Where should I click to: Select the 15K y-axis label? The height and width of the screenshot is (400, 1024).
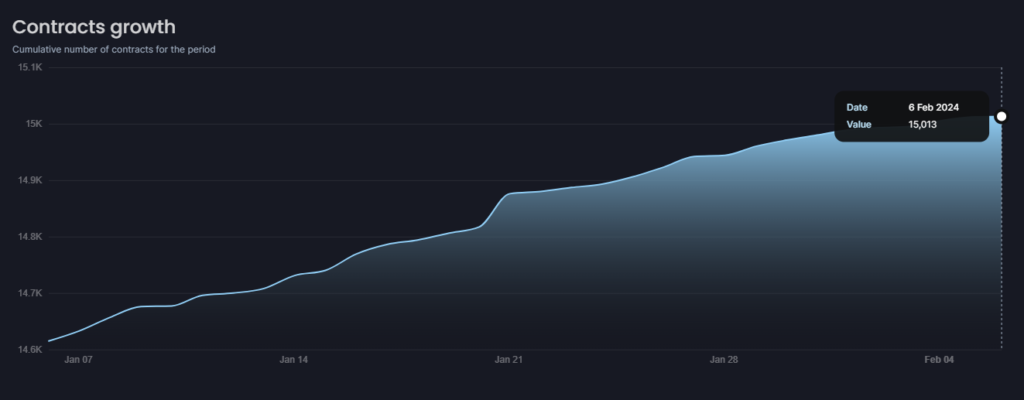click(x=32, y=124)
